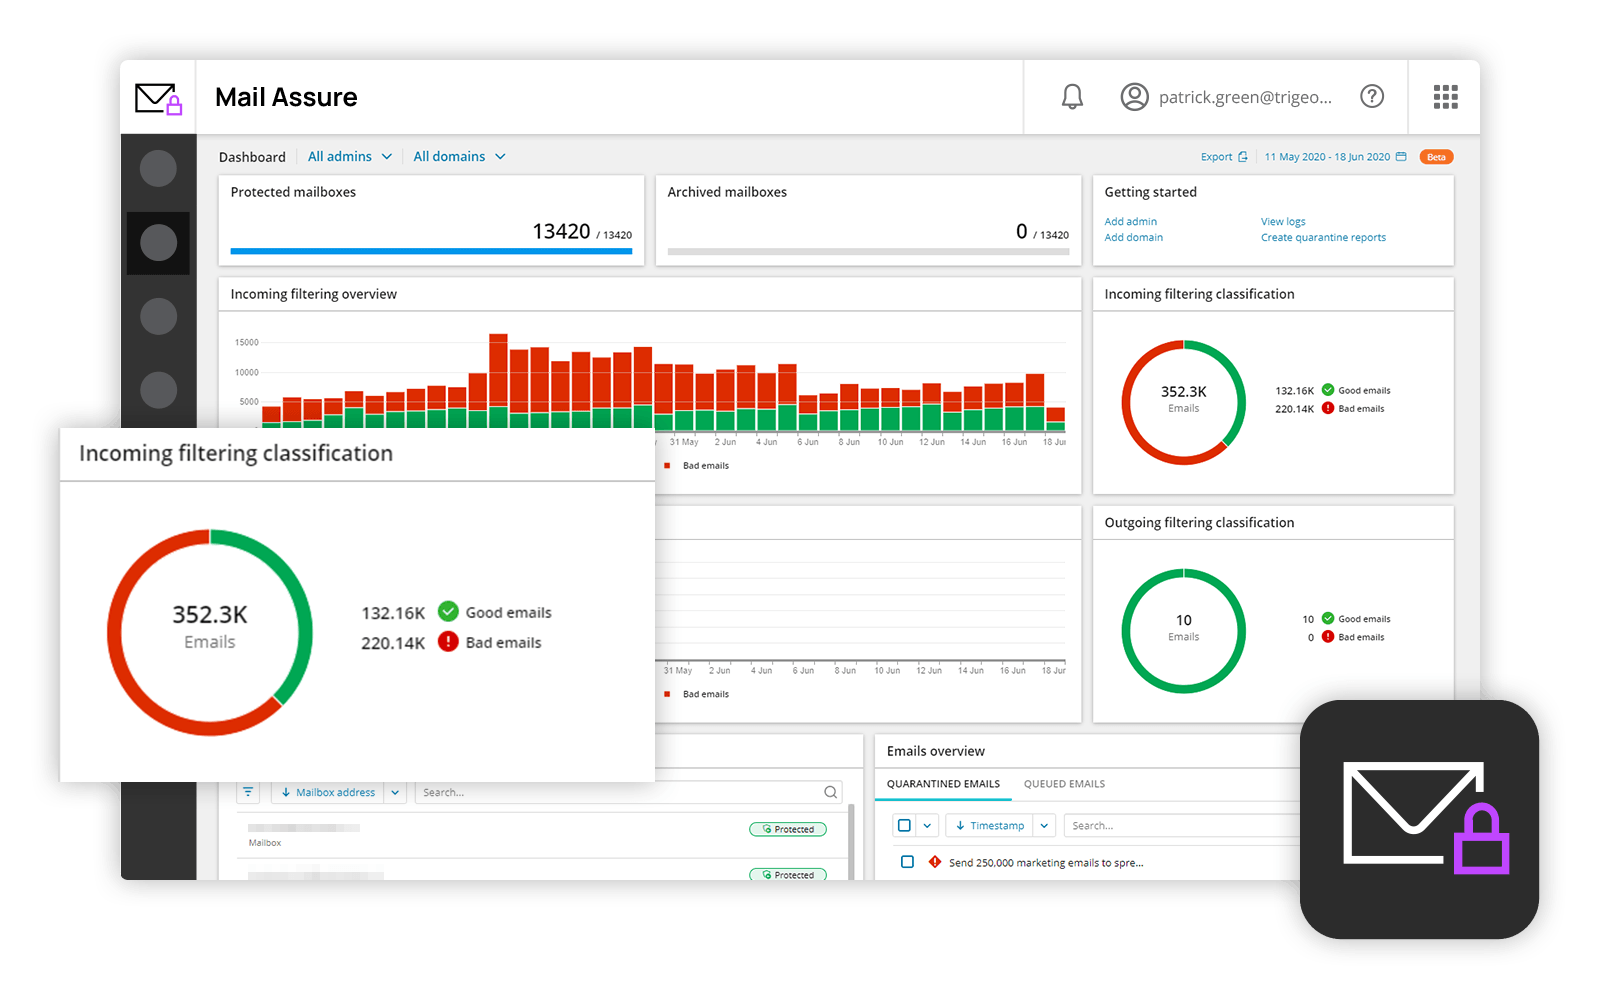1600x1000 pixels.
Task: Open the notifications bell
Action: (1072, 97)
